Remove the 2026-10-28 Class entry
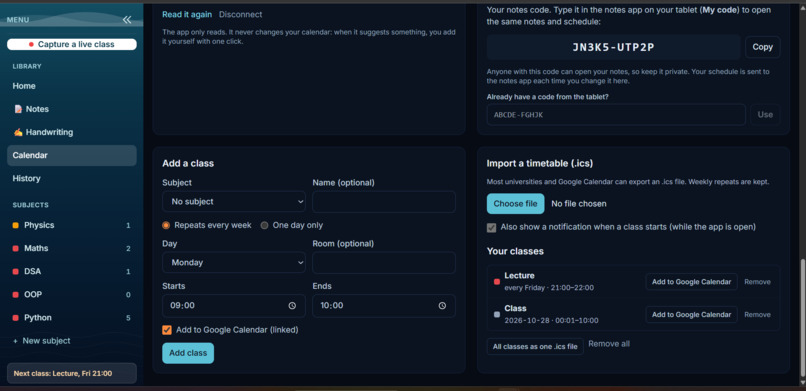 click(757, 314)
